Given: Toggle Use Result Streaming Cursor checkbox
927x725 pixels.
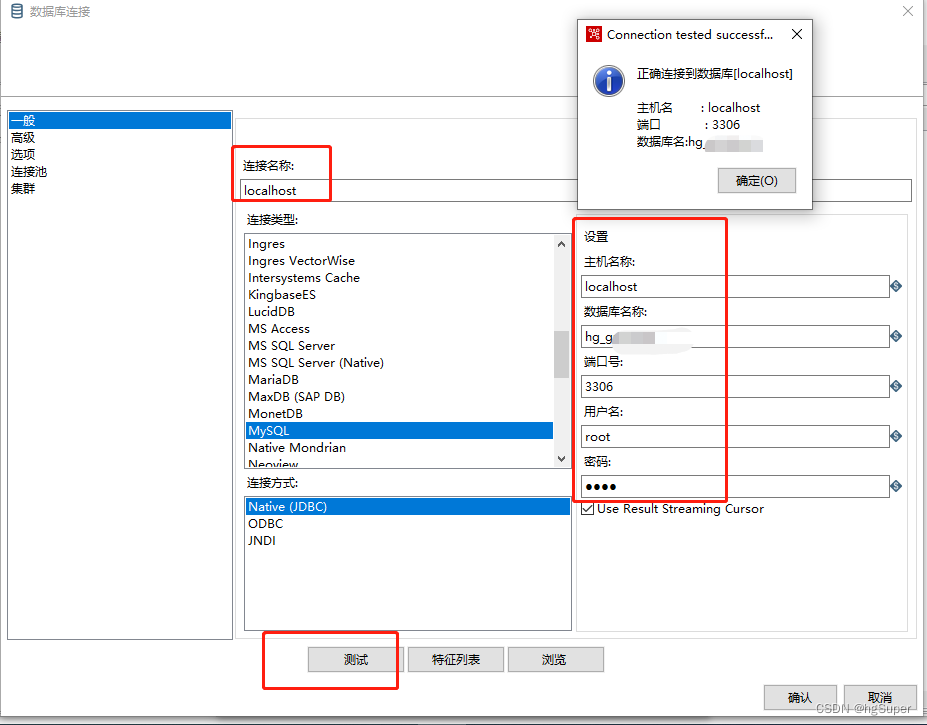Looking at the screenshot, I should pos(587,508).
